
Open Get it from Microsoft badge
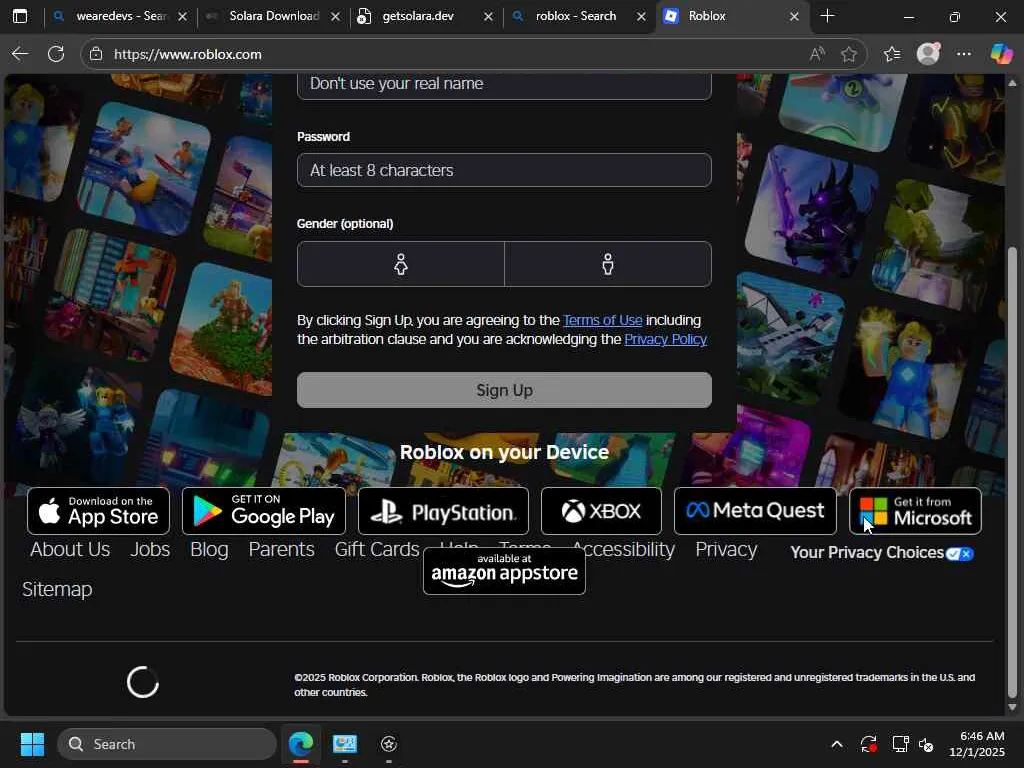pyautogui.click(x=916, y=511)
